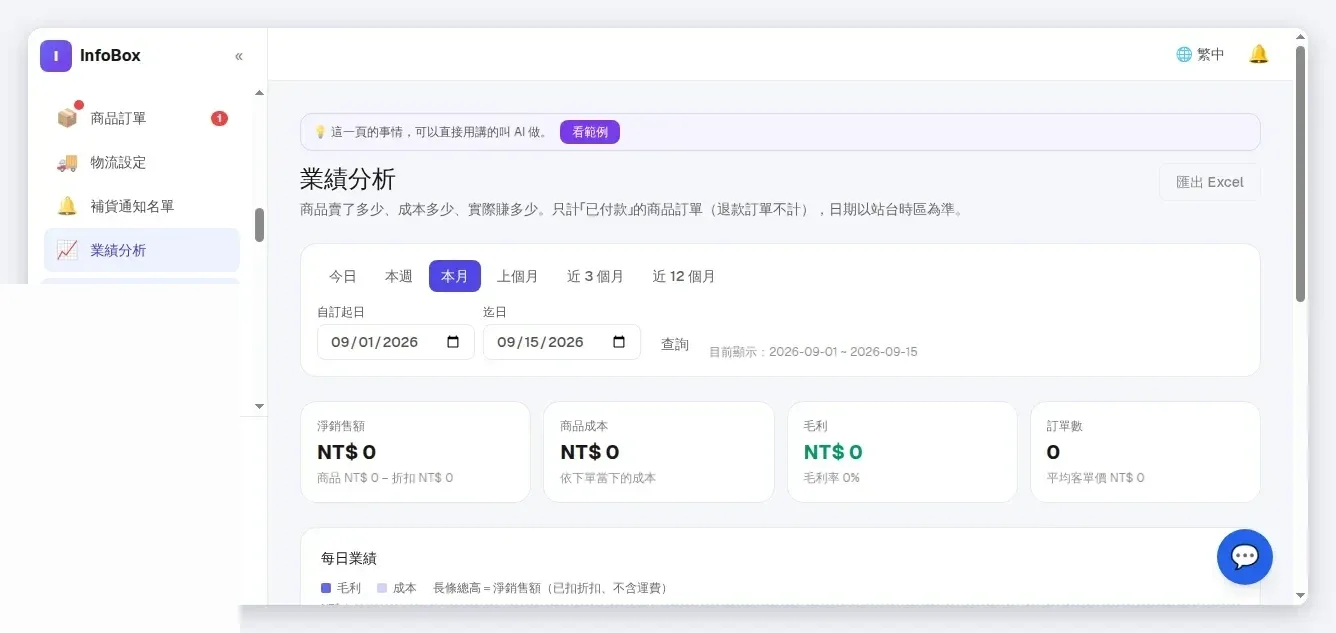Screen dimensions: 1336x633
Task: Click 商品 NT$ 0 − 折扣 NT$ 0 text
Action: click(x=385, y=478)
